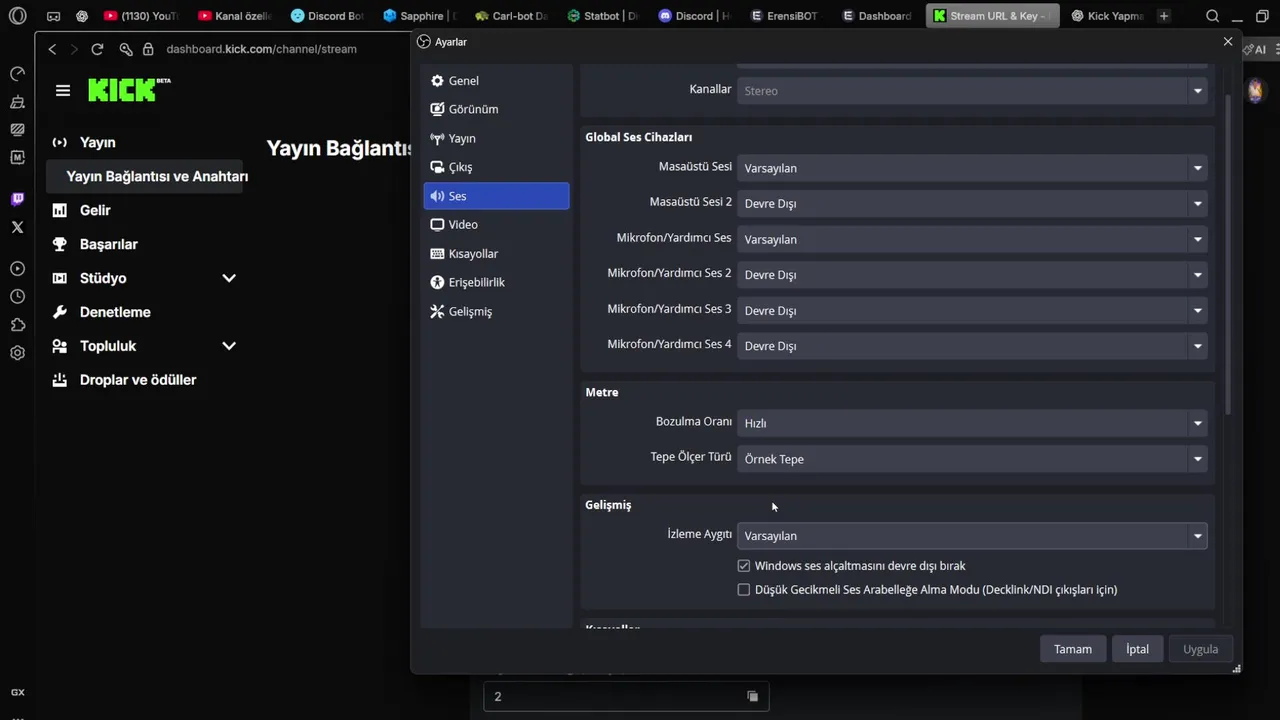Open Mikrofon/Yardımcı Ses dropdown set to Varsayılan

[x=972, y=239]
